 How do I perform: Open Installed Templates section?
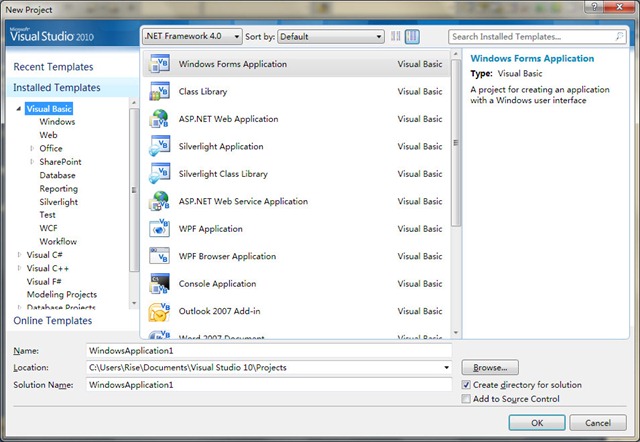click(57, 87)
